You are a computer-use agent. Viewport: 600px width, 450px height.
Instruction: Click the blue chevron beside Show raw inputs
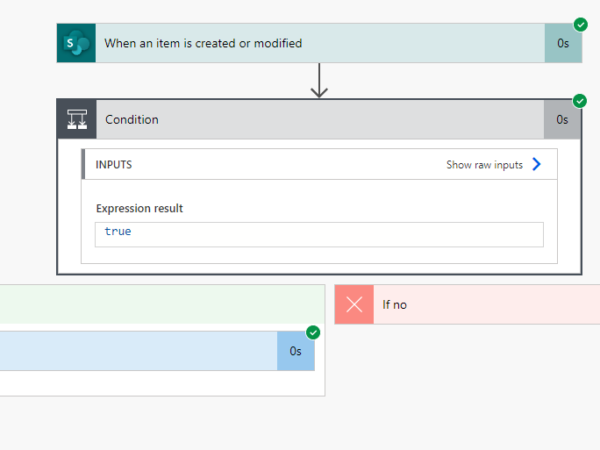[537, 165]
